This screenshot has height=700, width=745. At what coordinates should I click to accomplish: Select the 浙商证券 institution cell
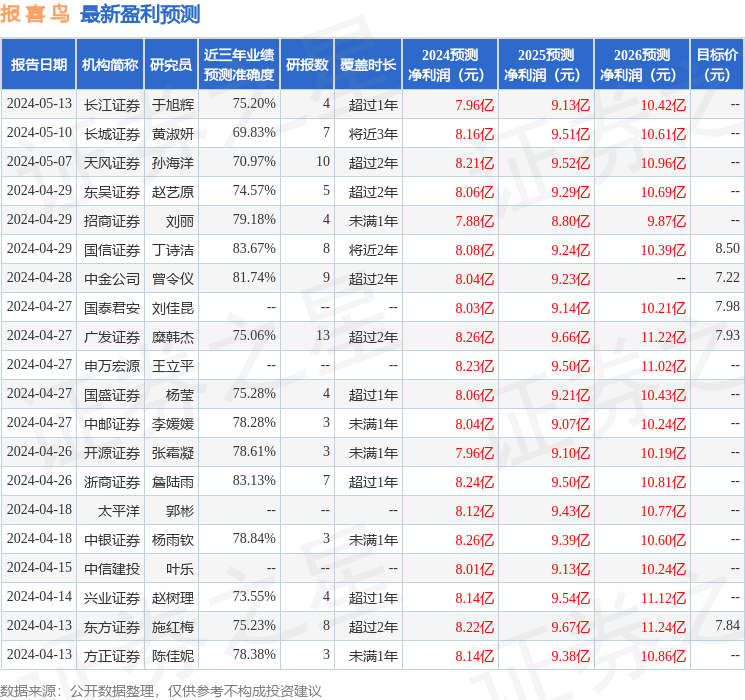click(112, 481)
